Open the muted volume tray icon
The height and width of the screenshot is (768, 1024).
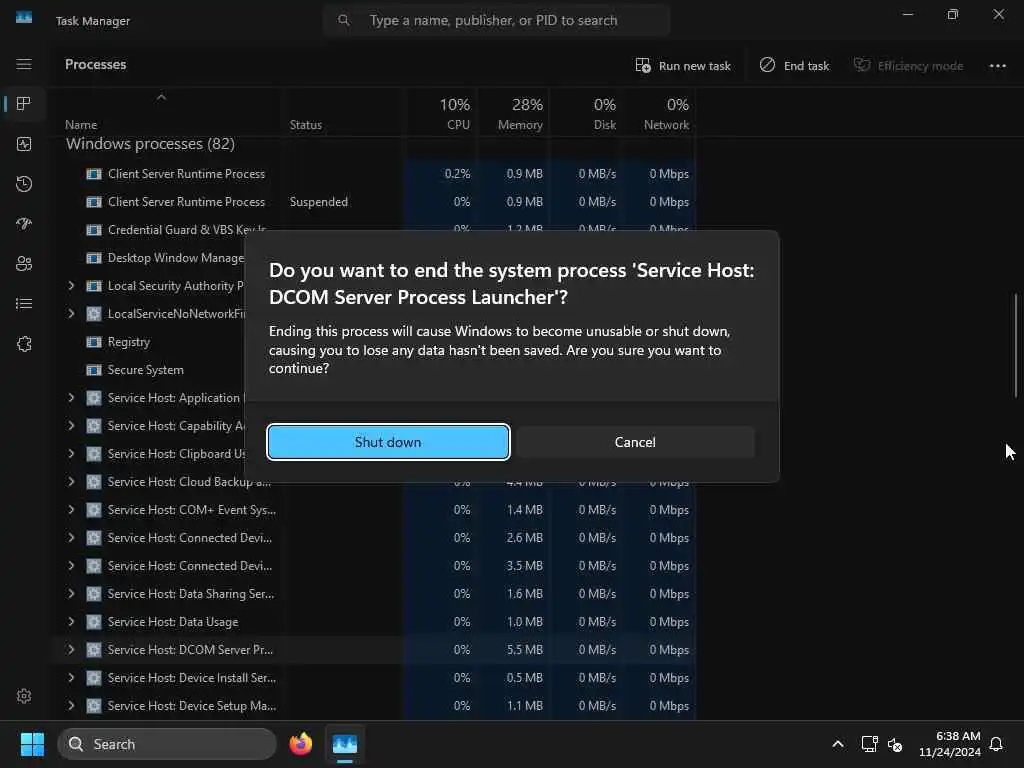(895, 744)
